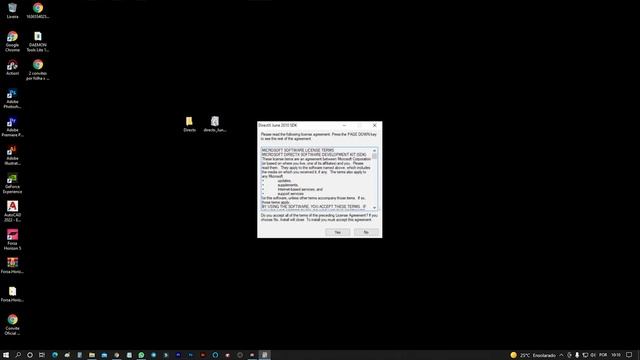Select the Forza Horizon document file icon

click(x=12, y=294)
